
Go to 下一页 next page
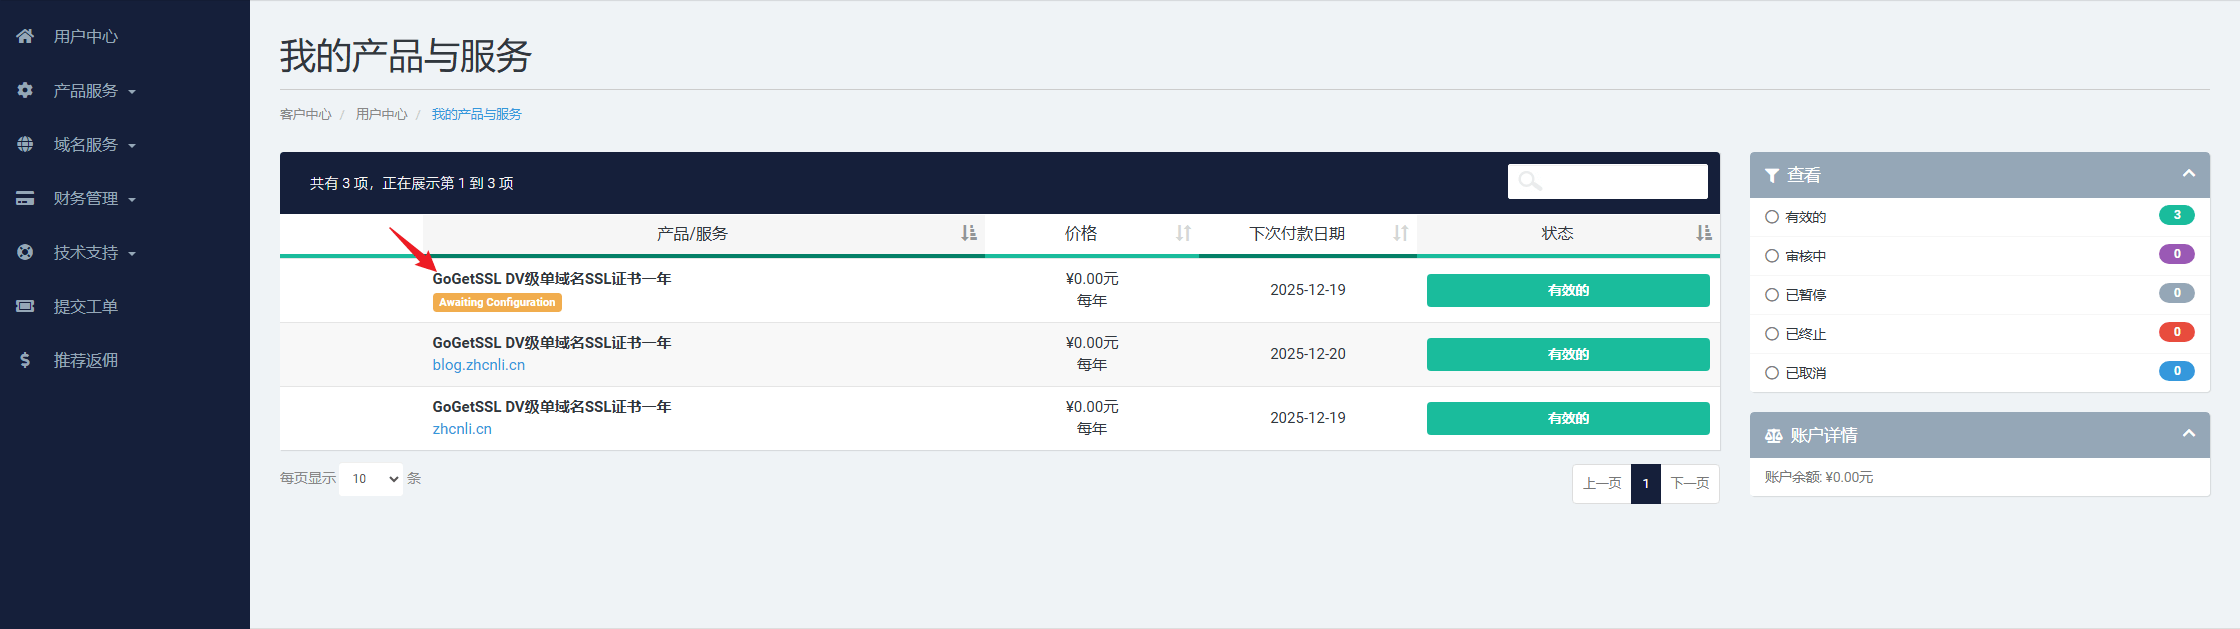pos(1690,484)
